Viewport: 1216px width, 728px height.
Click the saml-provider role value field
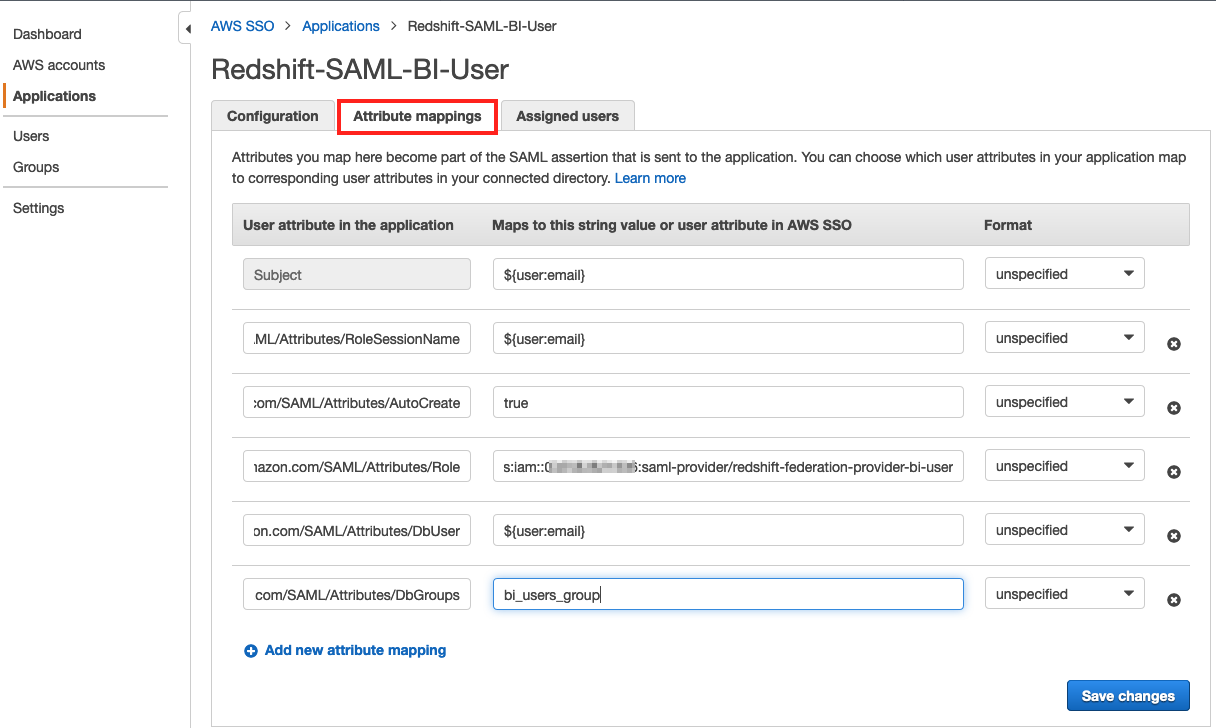728,466
